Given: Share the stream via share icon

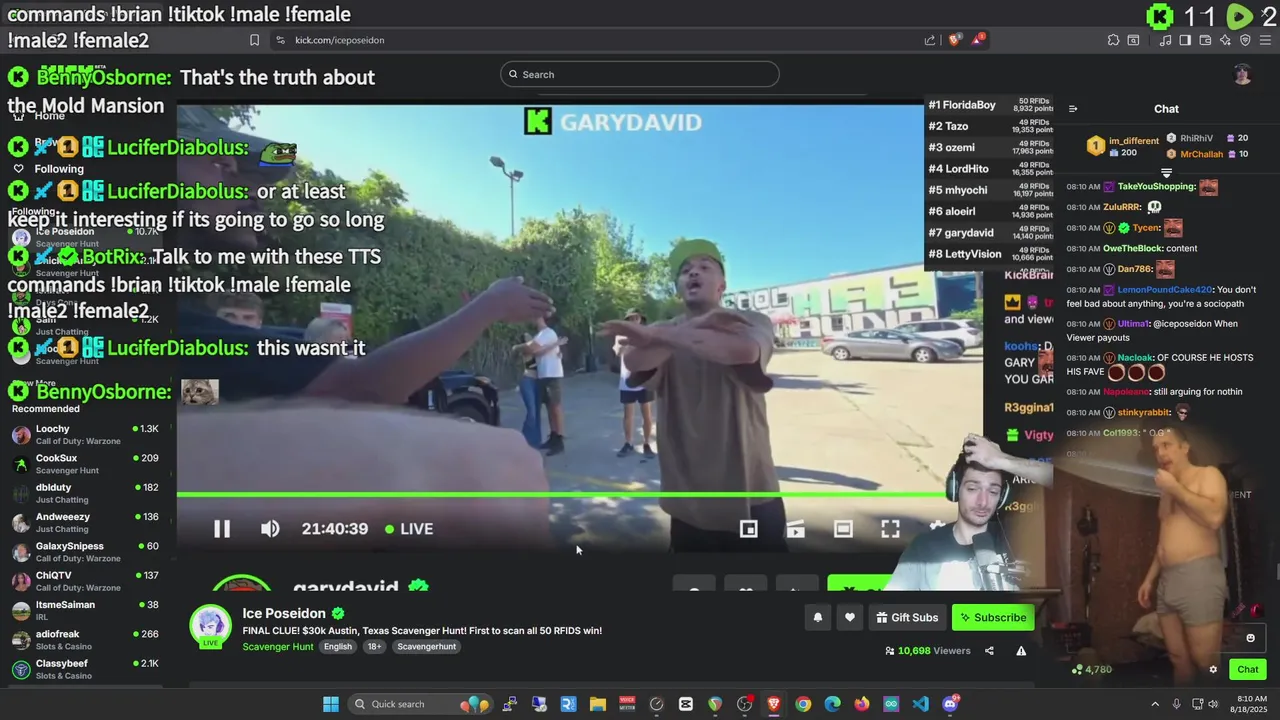Looking at the screenshot, I should 989,651.
